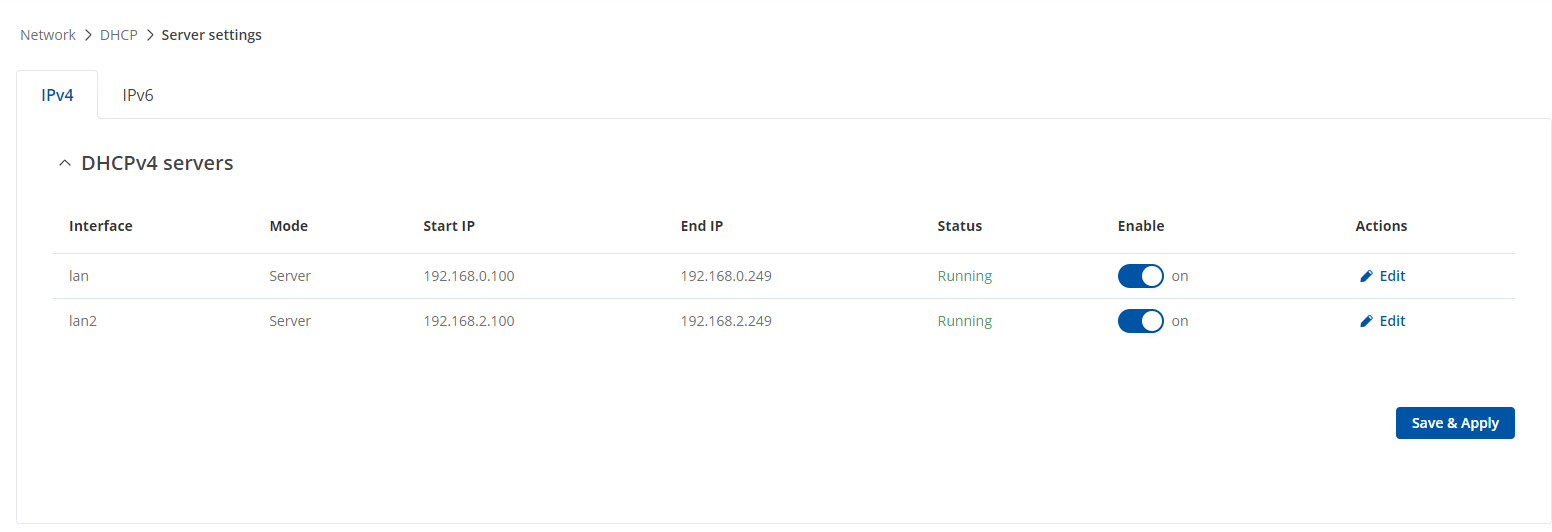
Task: Open Edit for the lan2 interface
Action: tap(1383, 321)
